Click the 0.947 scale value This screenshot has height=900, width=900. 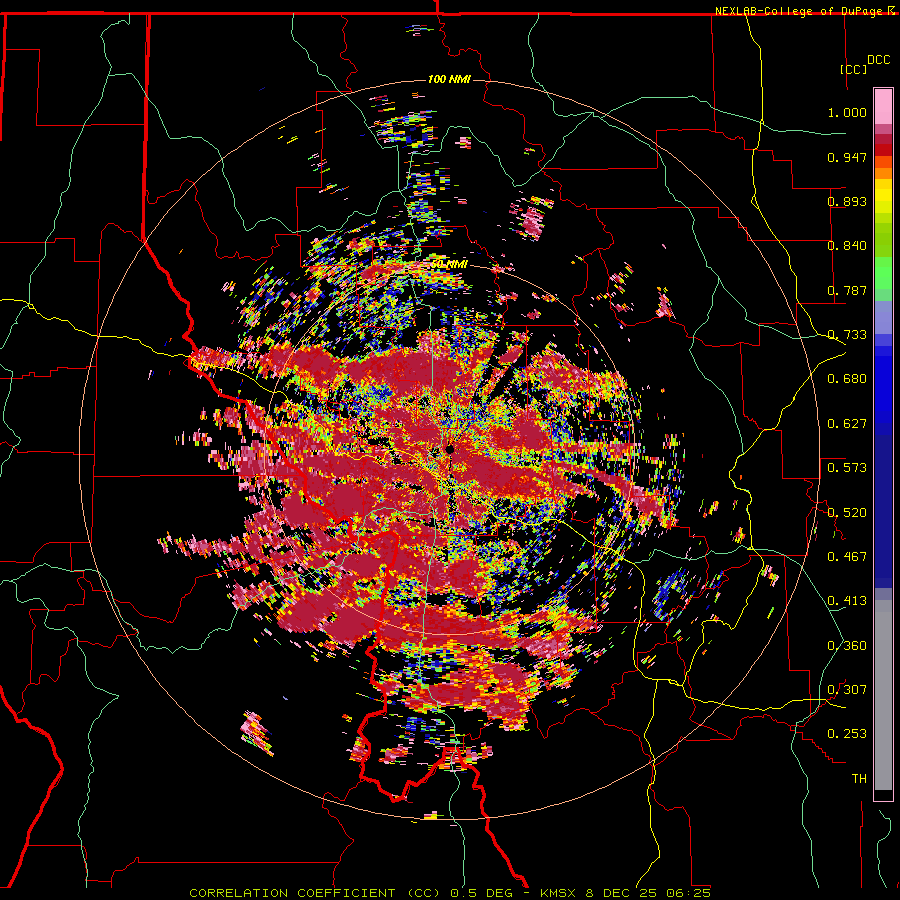click(847, 157)
